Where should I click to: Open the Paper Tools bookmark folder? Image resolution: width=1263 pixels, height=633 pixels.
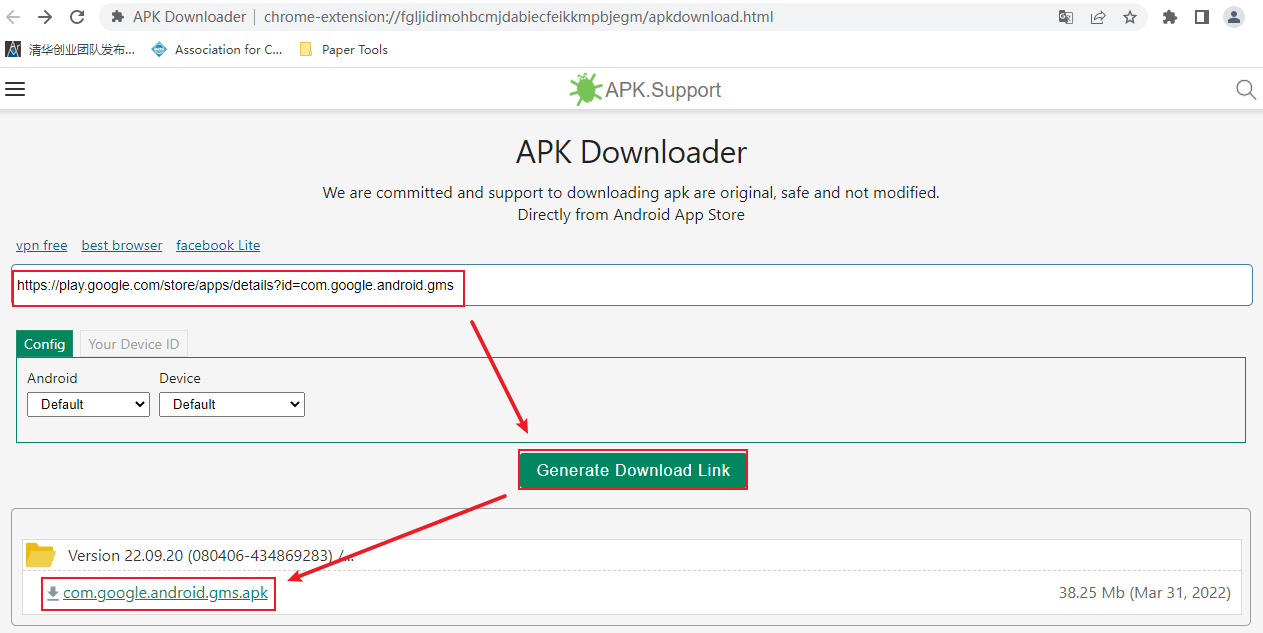[344, 49]
